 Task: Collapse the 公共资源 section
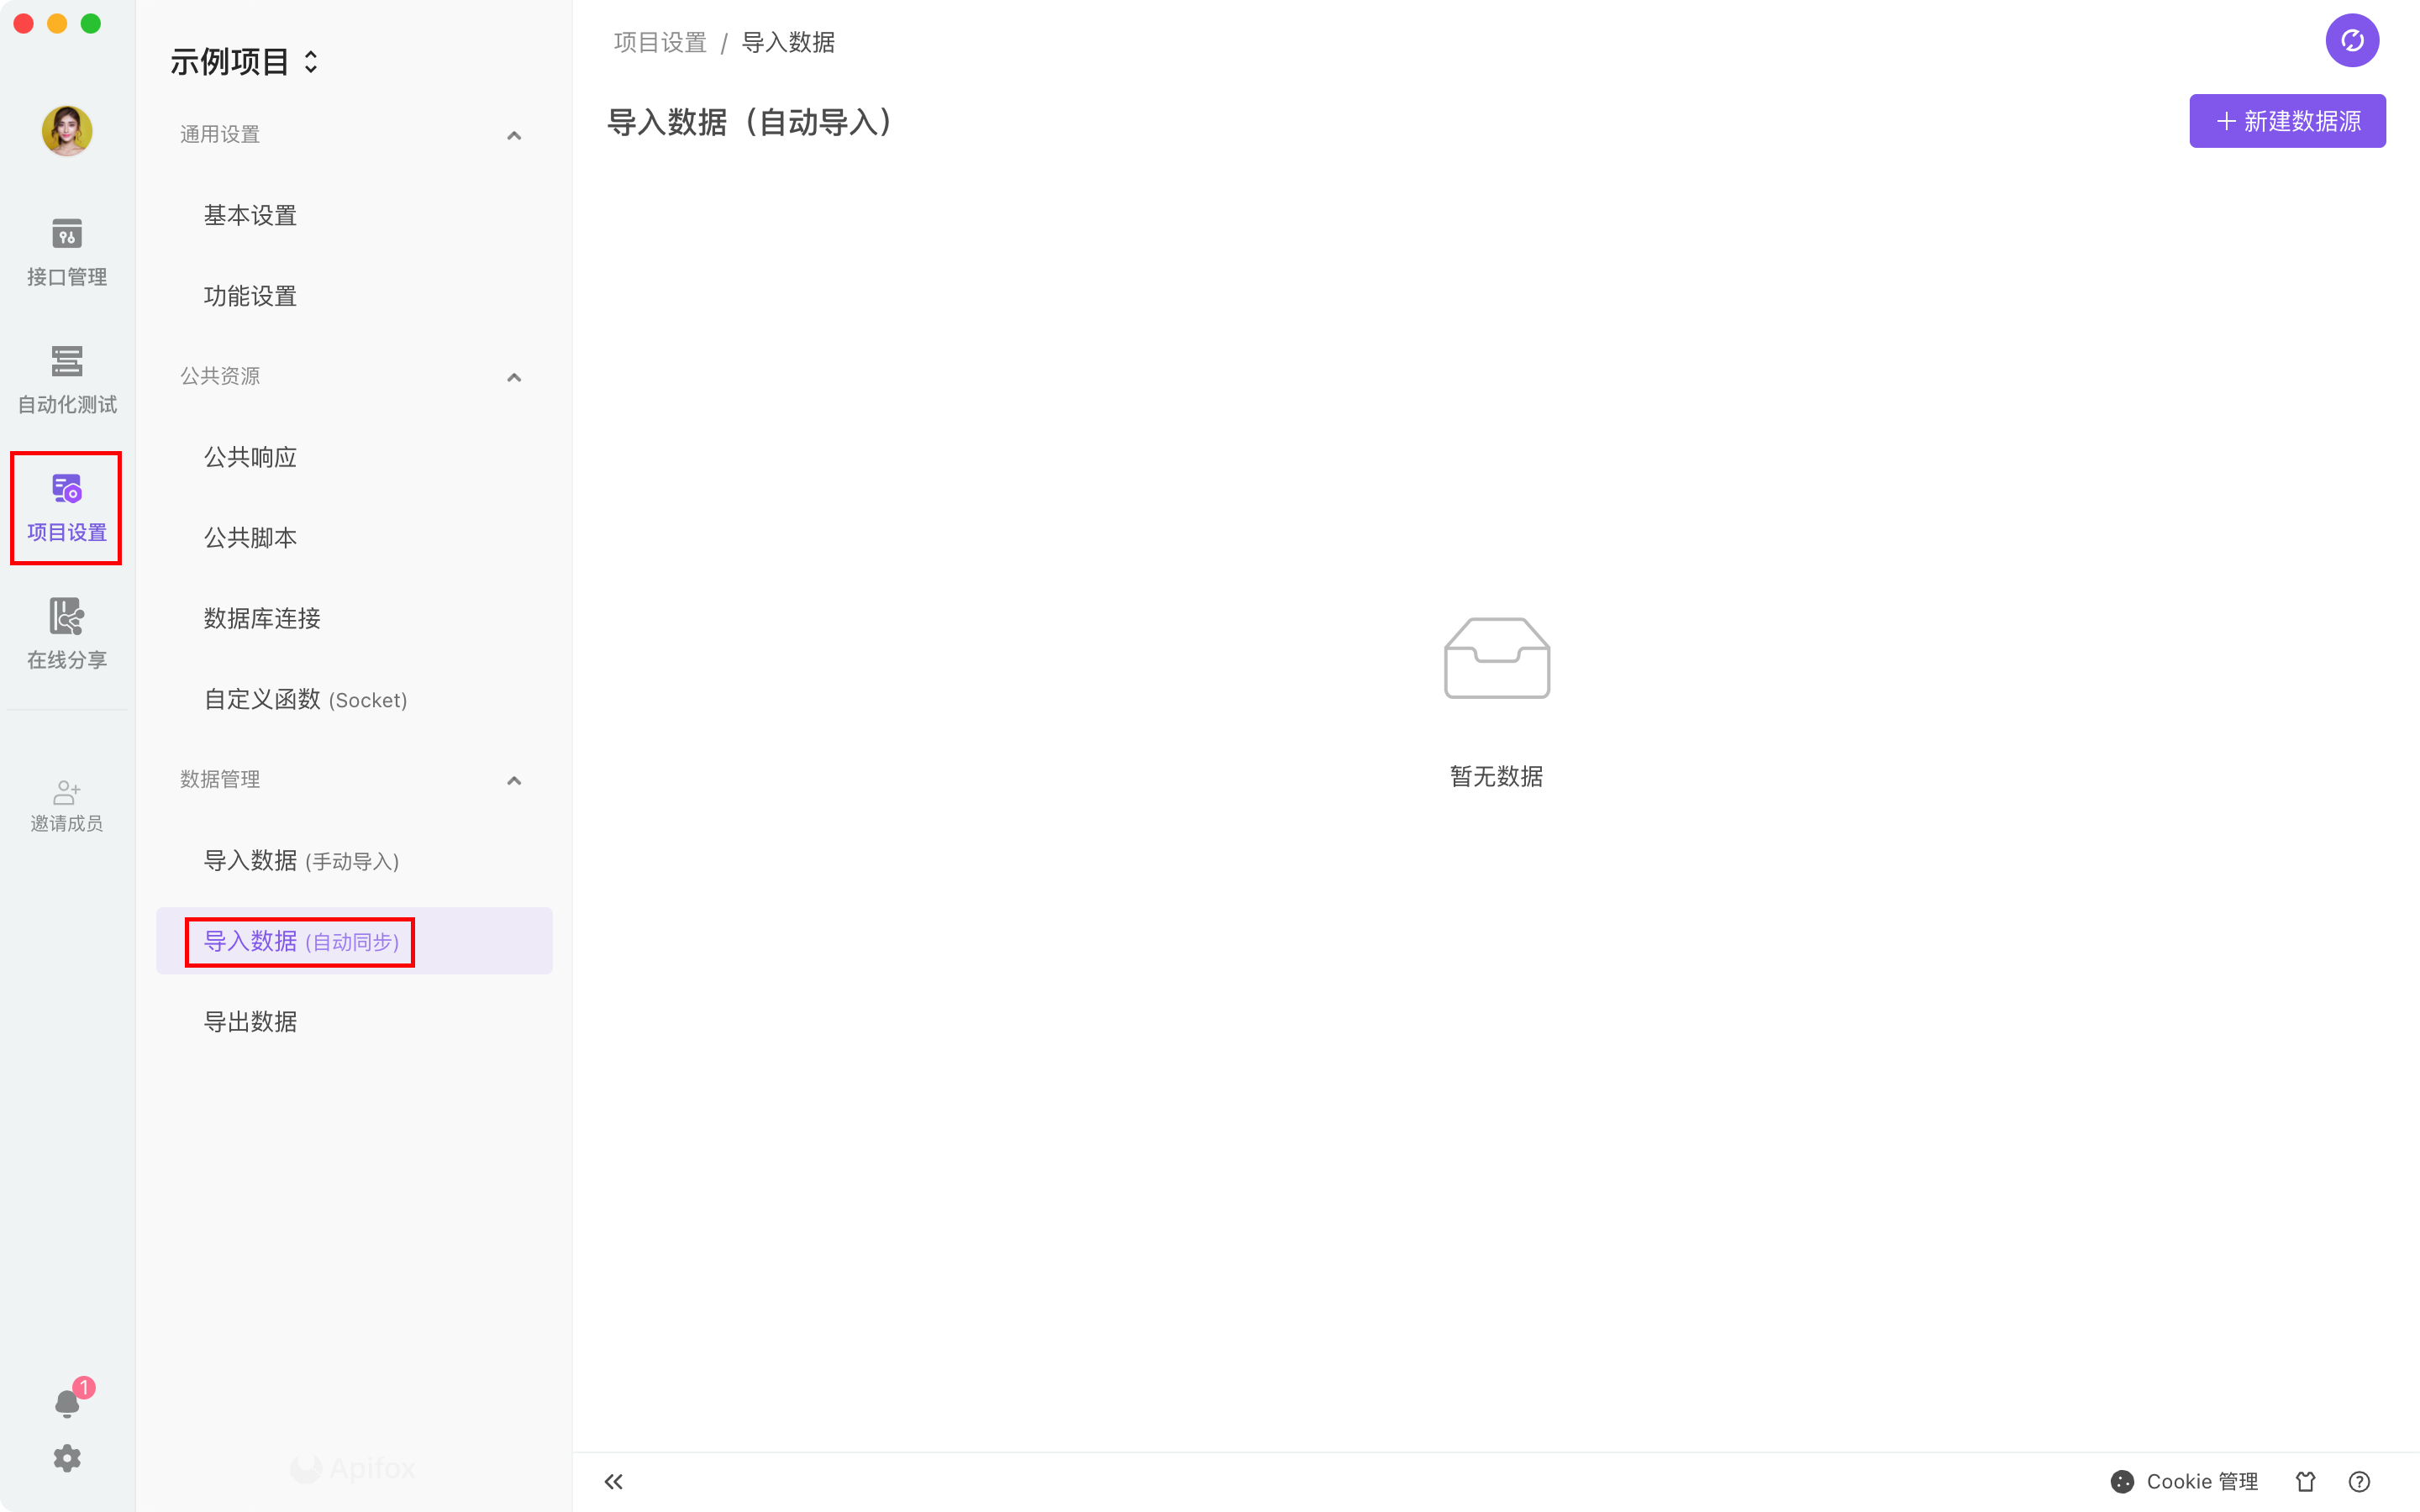514,377
